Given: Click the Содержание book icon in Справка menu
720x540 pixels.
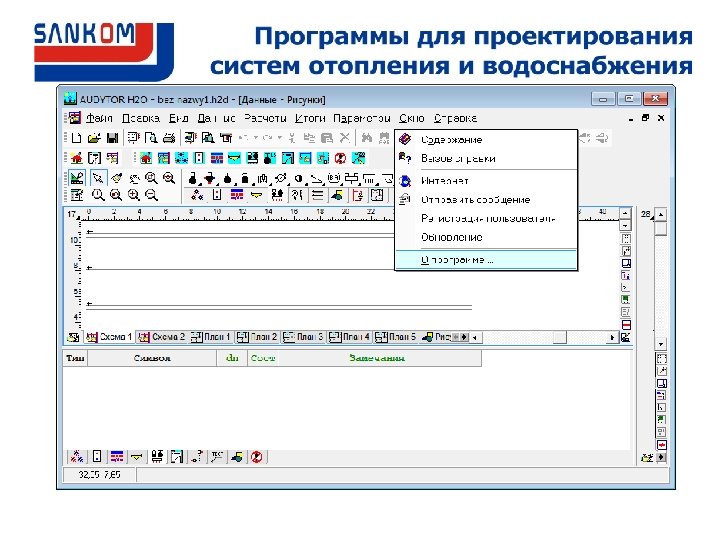Looking at the screenshot, I should pyautogui.click(x=405, y=139).
